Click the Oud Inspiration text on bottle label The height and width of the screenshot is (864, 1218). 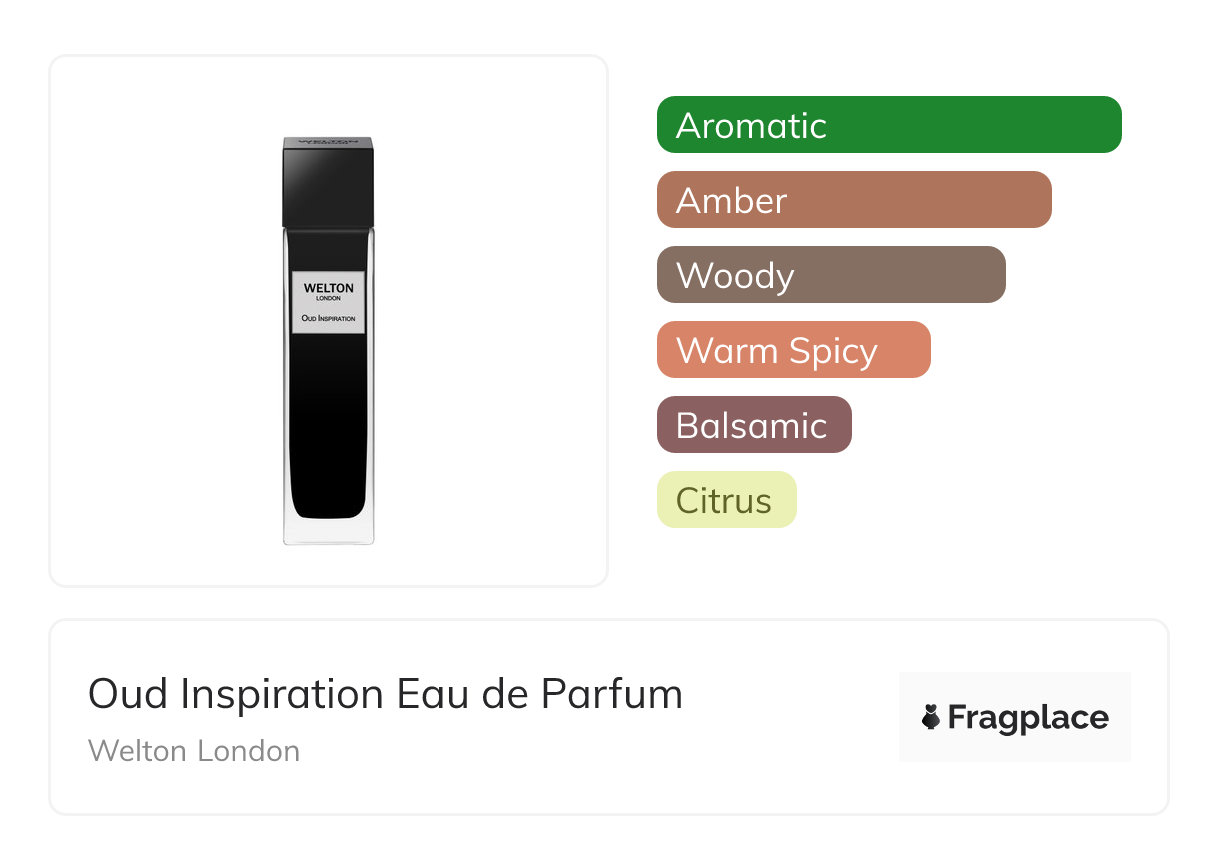pos(328,318)
